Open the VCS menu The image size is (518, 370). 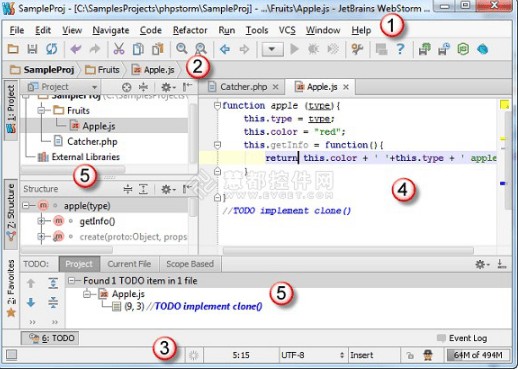tap(287, 30)
